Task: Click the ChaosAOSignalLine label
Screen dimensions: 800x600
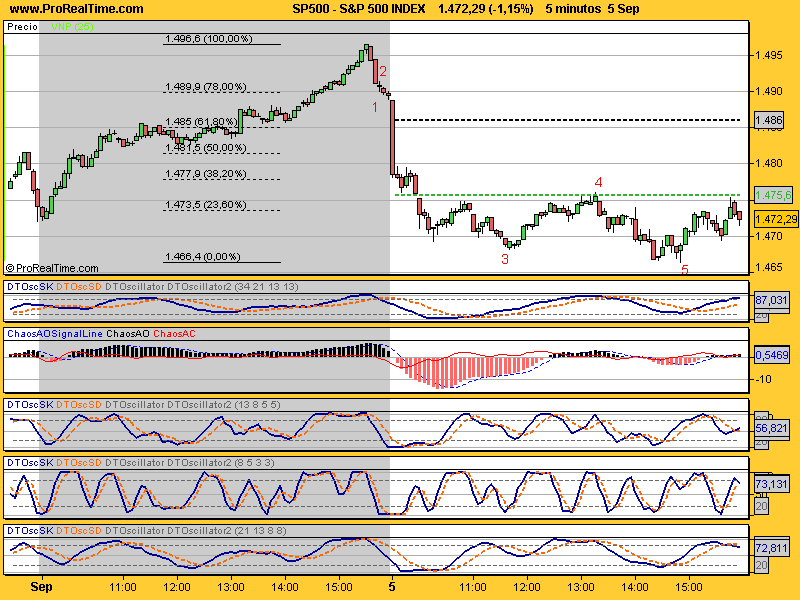Action: point(55,334)
